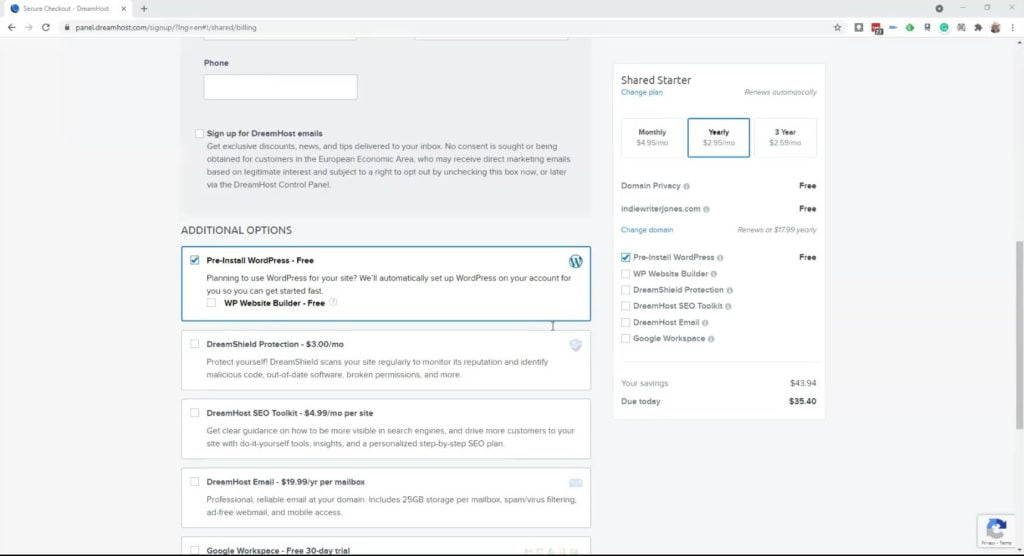Image resolution: width=1024 pixels, height=556 pixels.
Task: Show WP Website Builder help tooltip
Action: click(333, 303)
